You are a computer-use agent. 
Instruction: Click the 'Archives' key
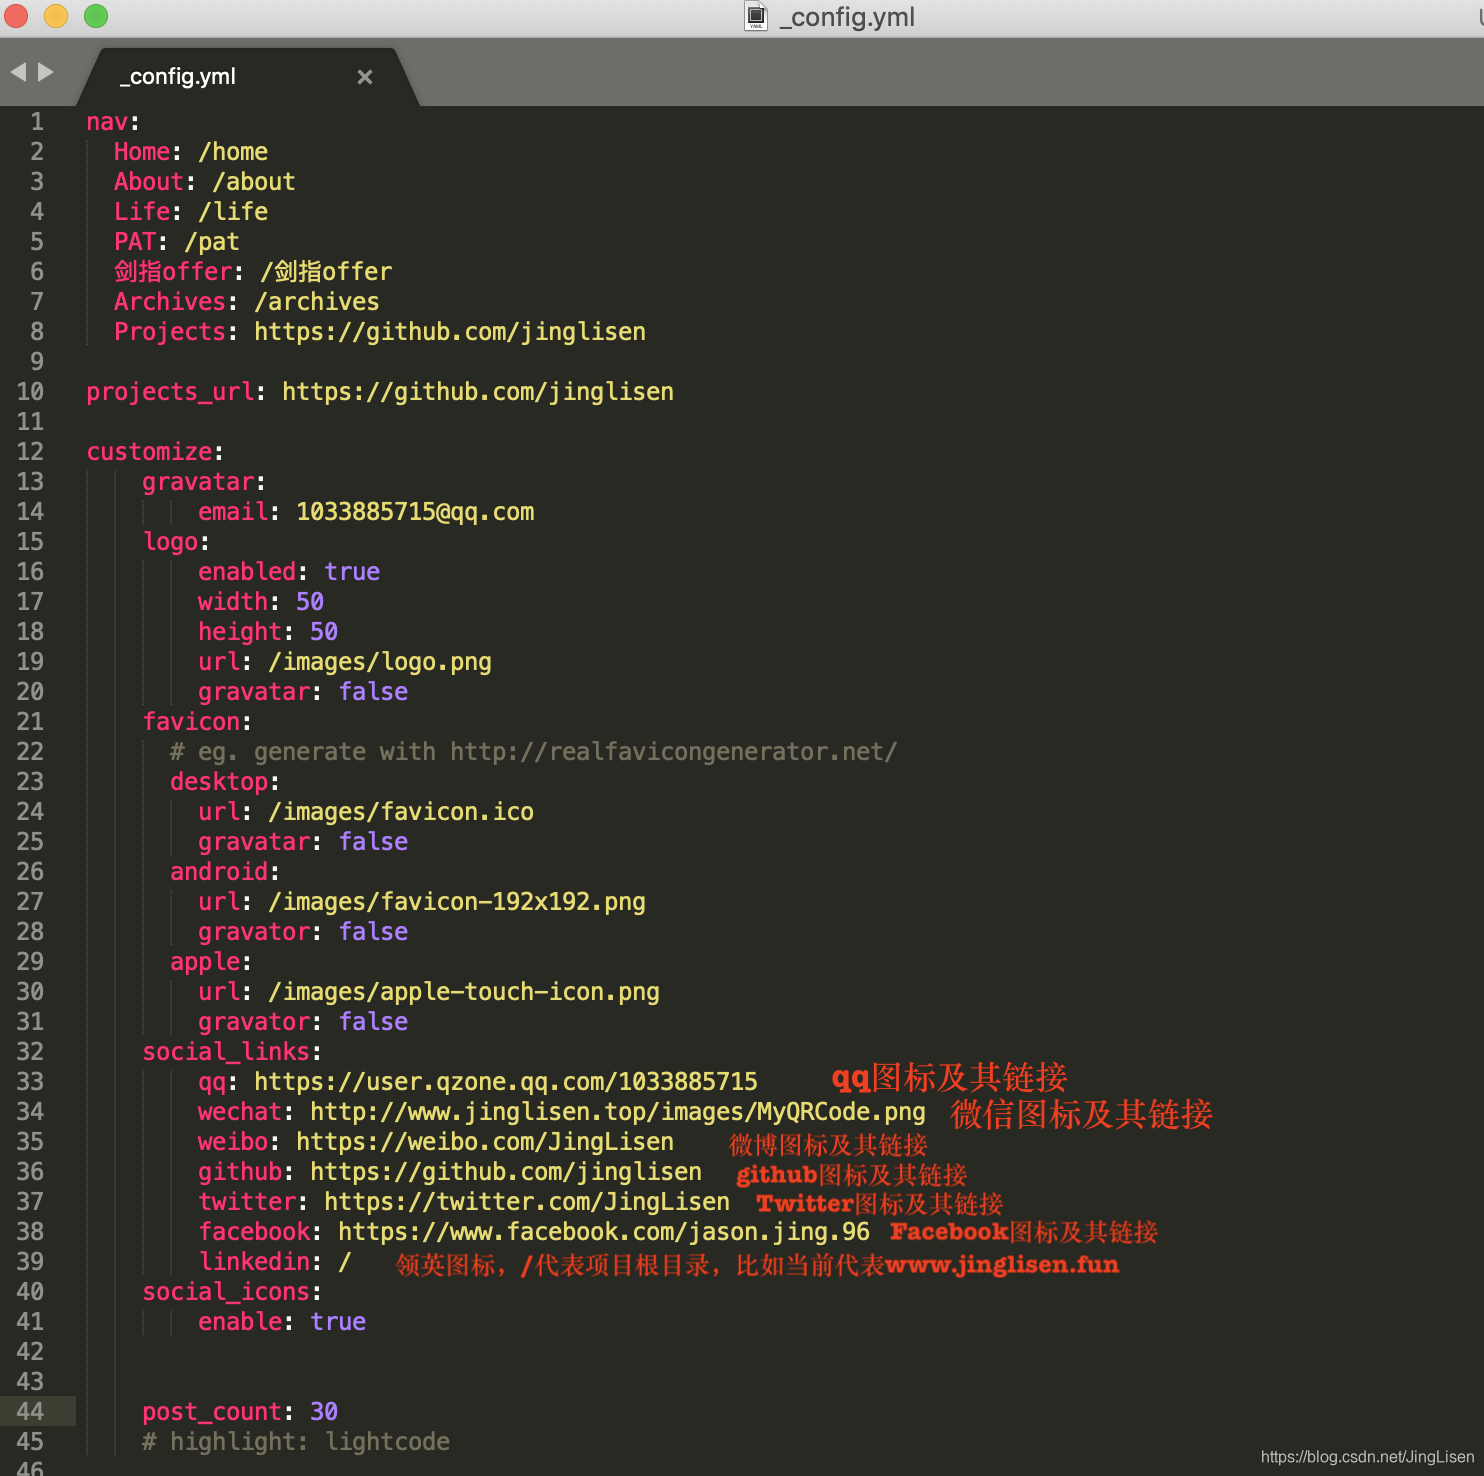170,302
